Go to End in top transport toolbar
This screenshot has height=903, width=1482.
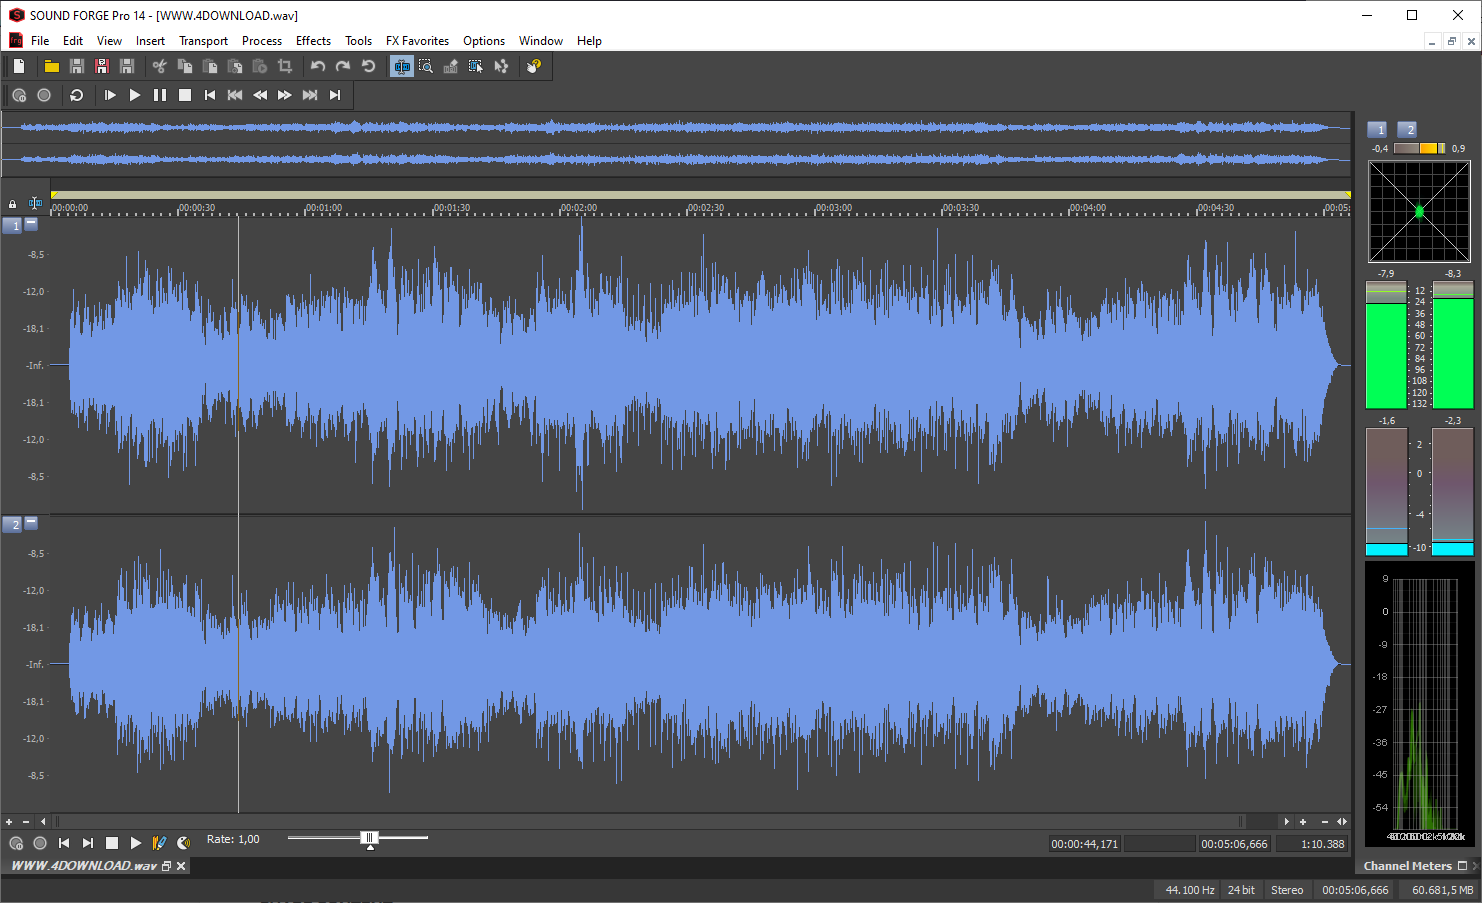pos(335,95)
